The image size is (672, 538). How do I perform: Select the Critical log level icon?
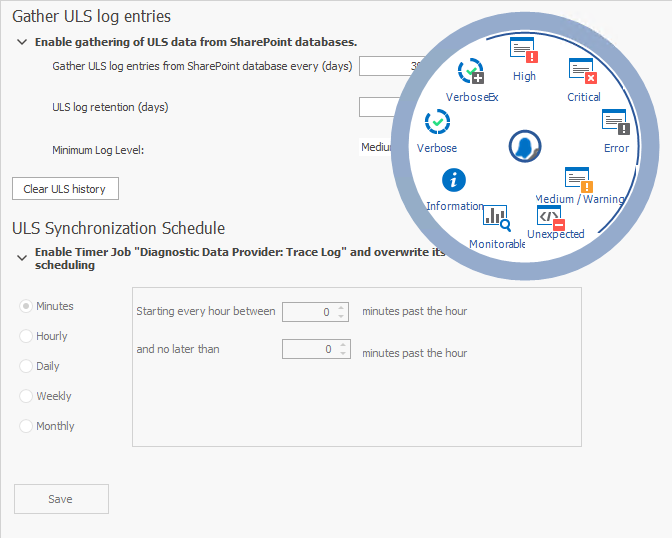(x=583, y=71)
